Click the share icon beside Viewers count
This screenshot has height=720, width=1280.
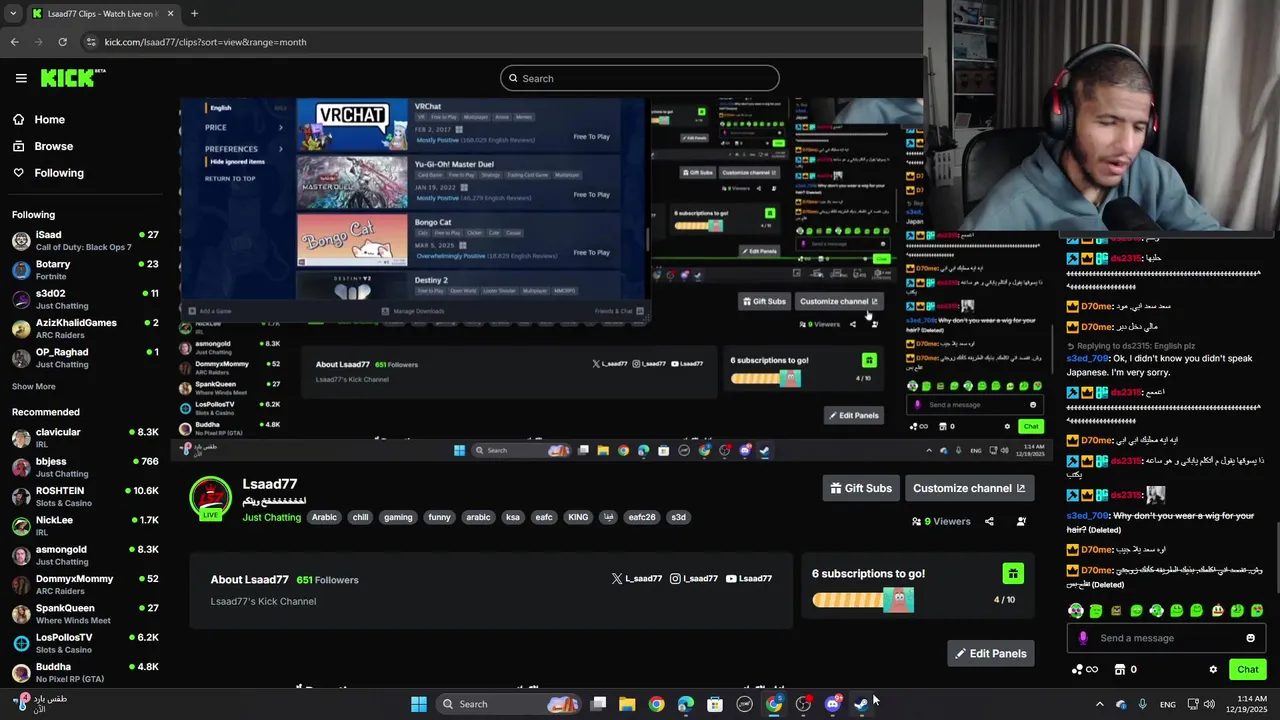(x=989, y=521)
